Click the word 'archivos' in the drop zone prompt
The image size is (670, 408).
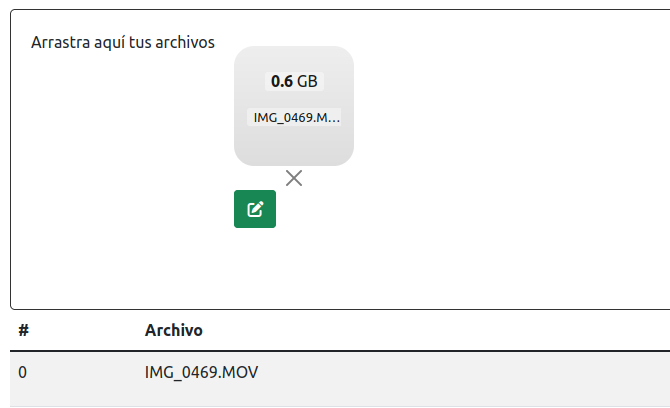point(185,44)
